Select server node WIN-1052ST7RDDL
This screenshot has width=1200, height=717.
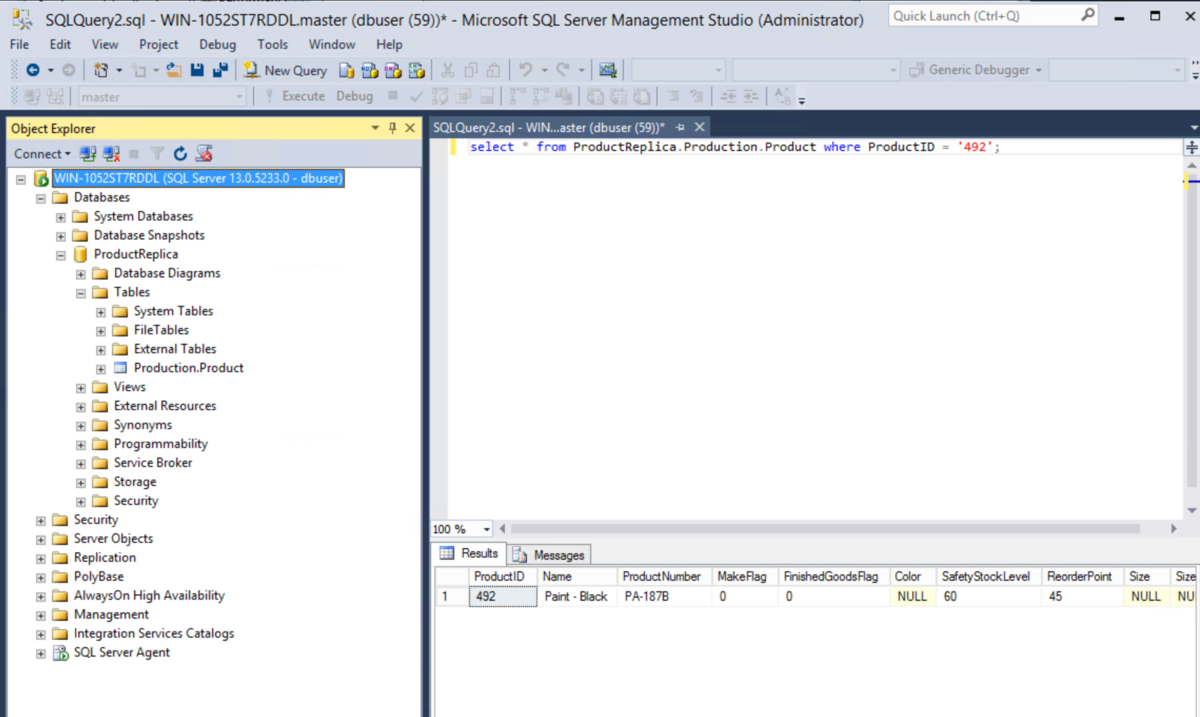click(198, 179)
